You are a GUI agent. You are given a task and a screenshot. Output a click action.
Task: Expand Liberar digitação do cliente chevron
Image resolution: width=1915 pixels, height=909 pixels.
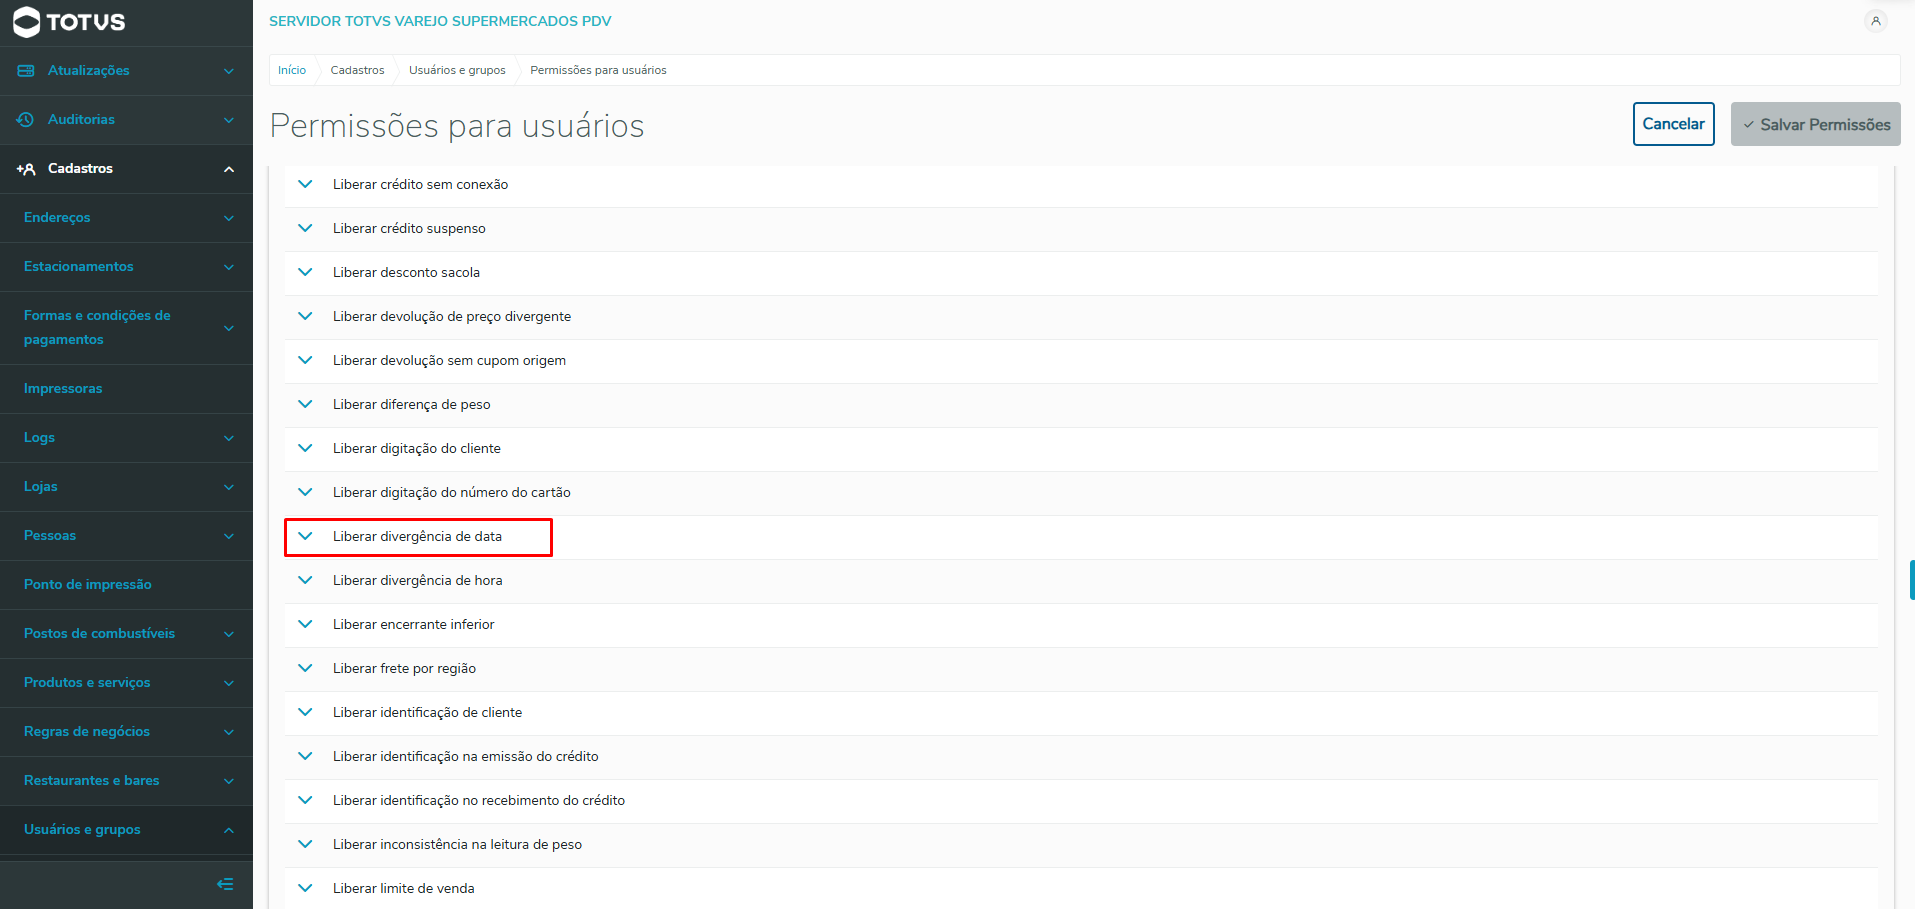[305, 448]
